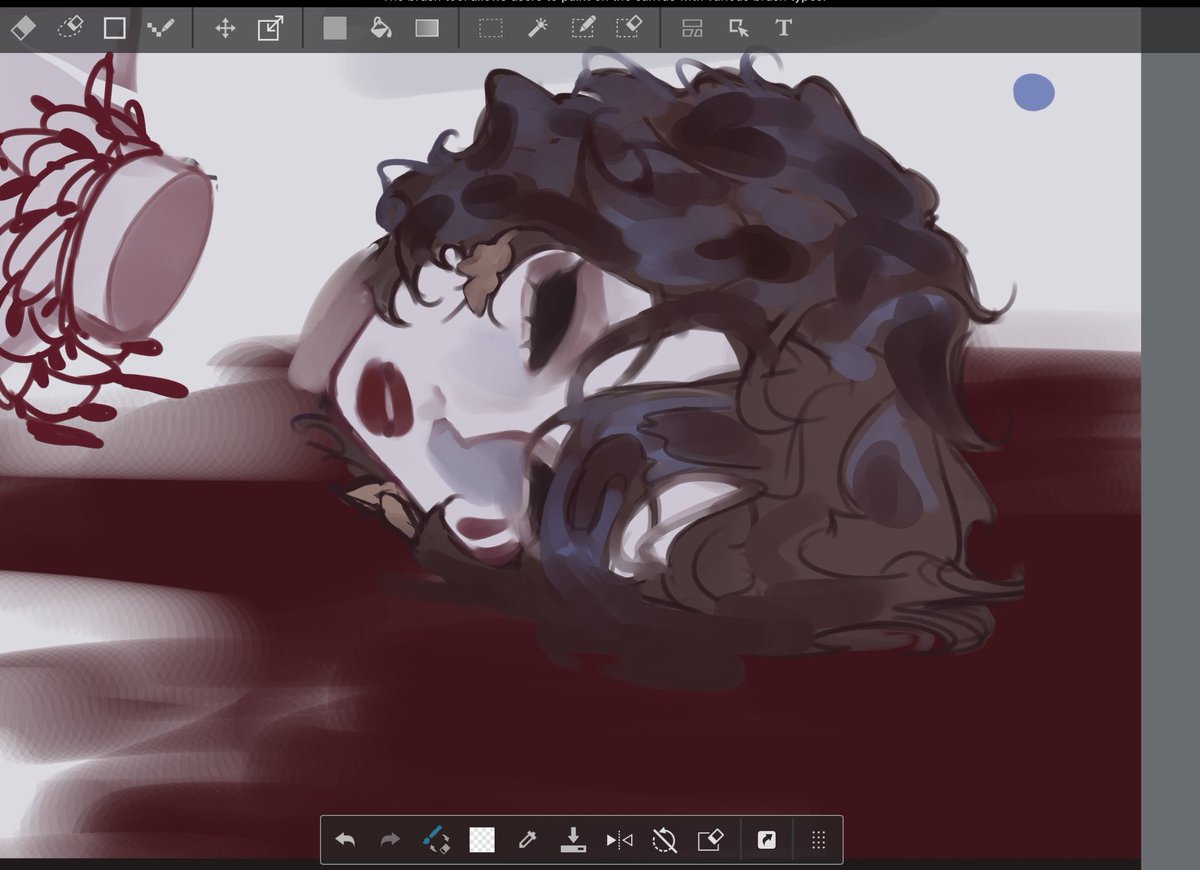
Task: Select the polyline dot tool
Action: tap(160, 28)
